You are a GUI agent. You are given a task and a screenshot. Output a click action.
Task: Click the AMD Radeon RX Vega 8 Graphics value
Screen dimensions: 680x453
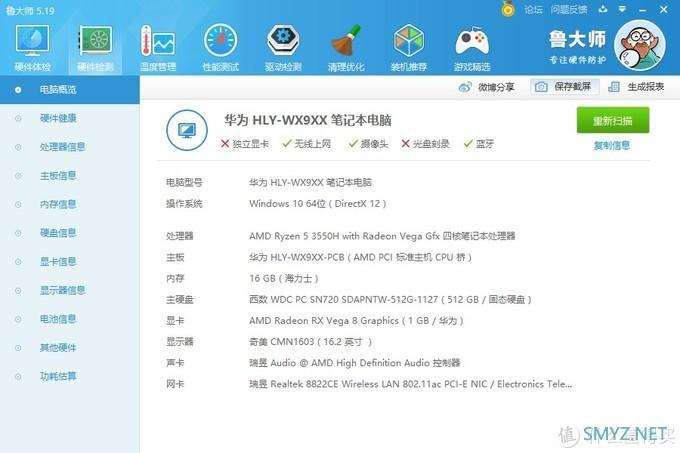coord(356,321)
